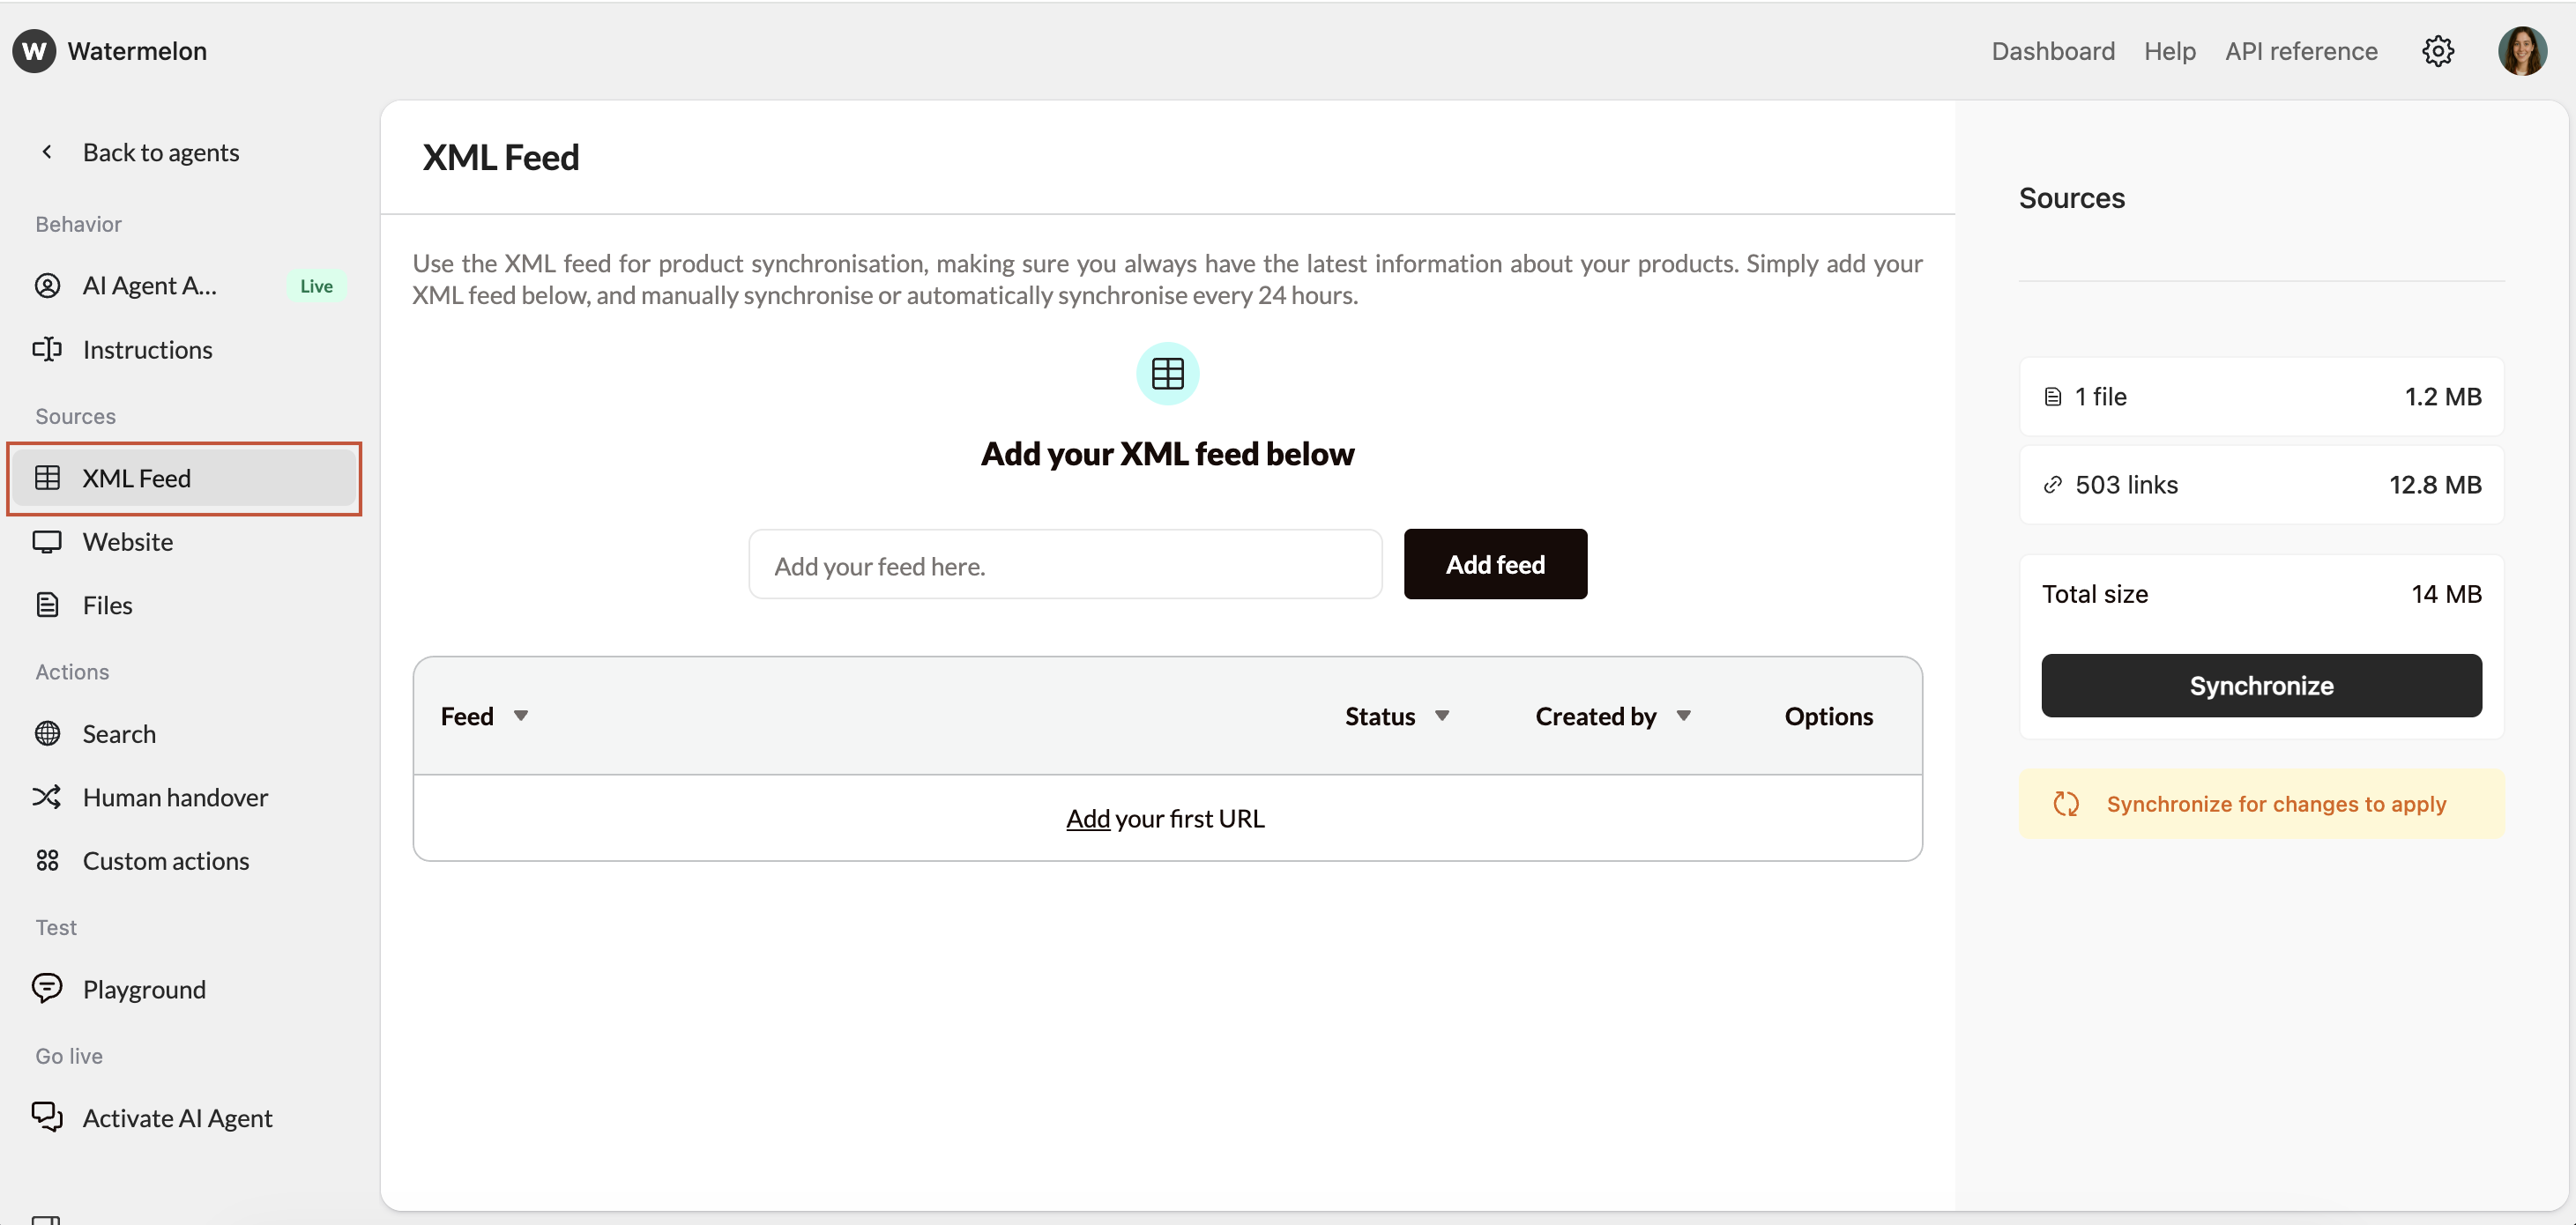Open Human handover via the crossed-arrows icon
Viewport: 2576px width, 1225px height.
point(48,797)
